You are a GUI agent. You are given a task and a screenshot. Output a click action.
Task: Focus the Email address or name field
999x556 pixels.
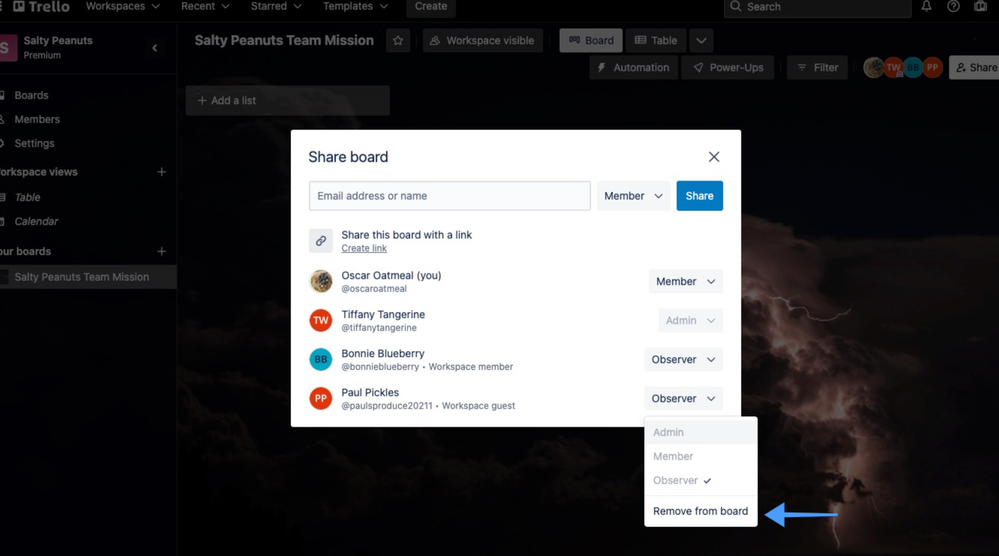coord(450,196)
